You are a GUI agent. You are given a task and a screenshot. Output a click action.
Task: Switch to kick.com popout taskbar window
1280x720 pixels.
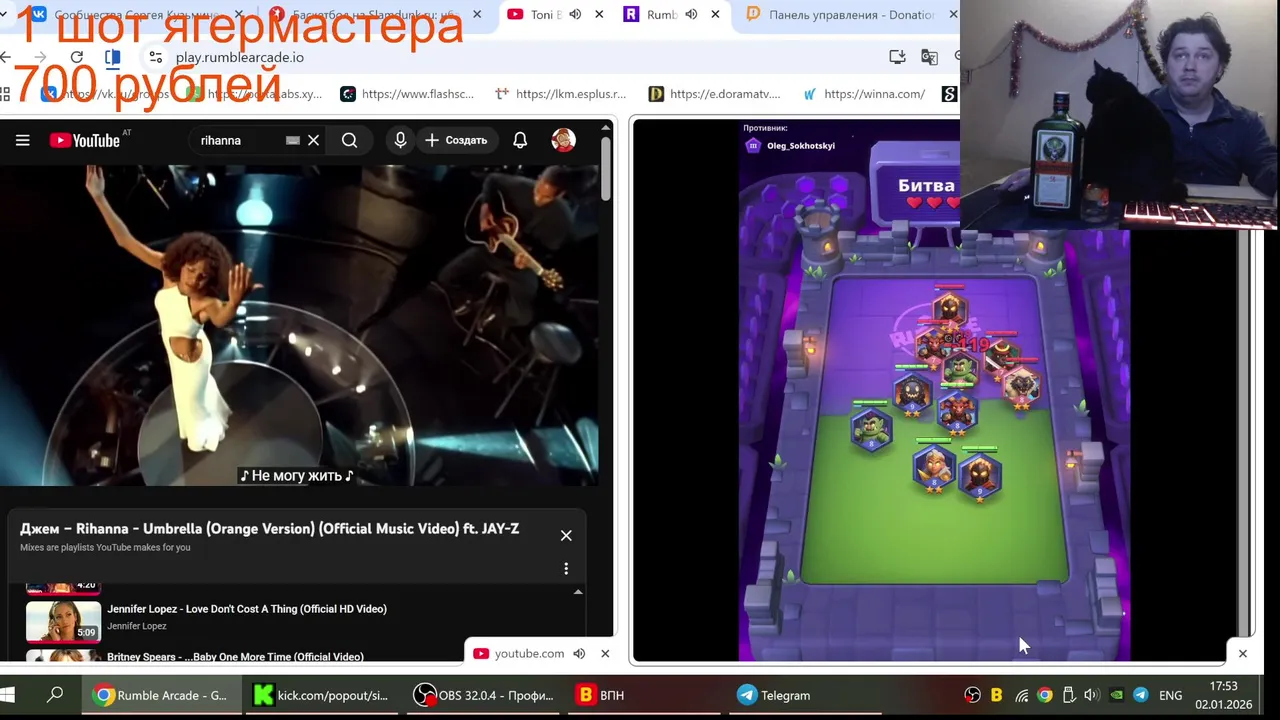(x=321, y=695)
